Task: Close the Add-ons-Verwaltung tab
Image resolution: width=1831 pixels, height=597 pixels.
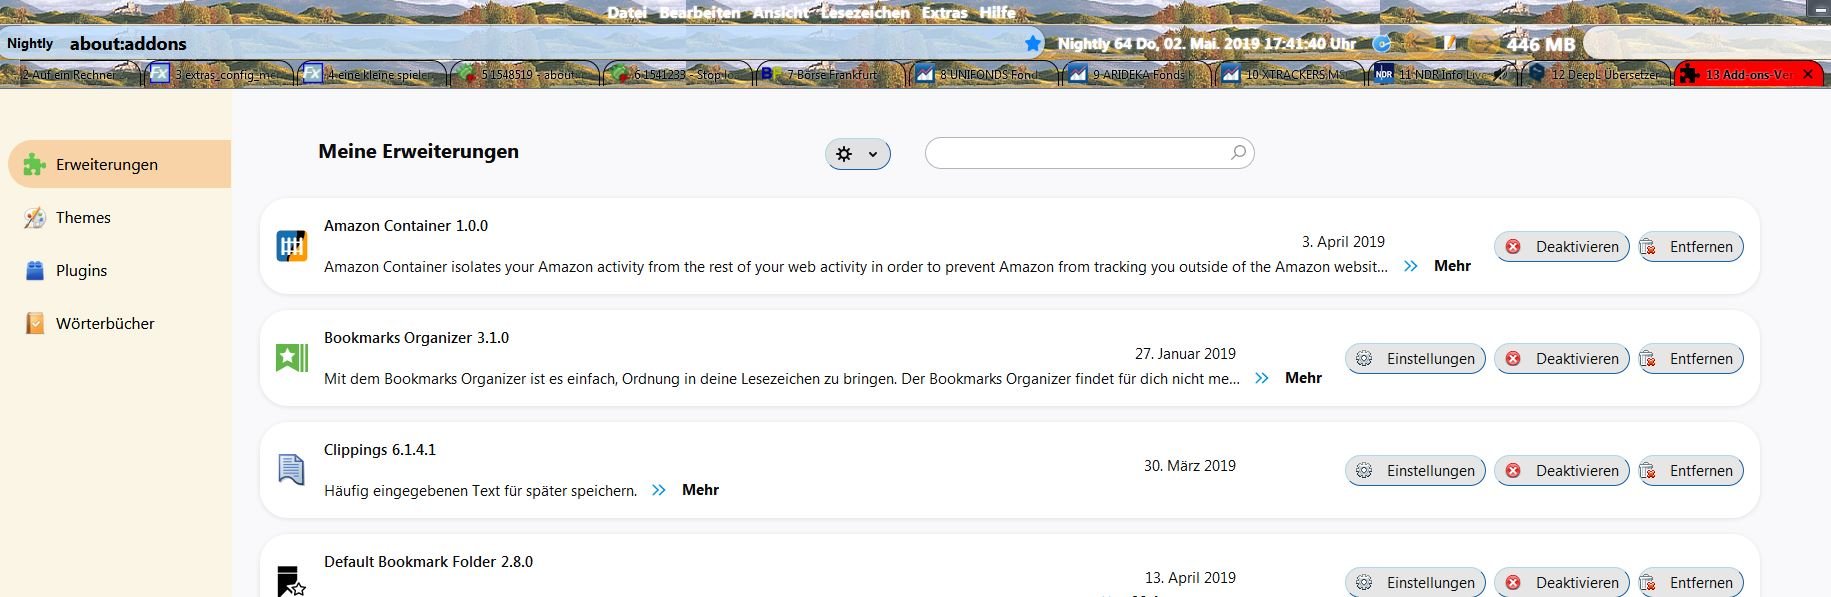Action: 1808,74
